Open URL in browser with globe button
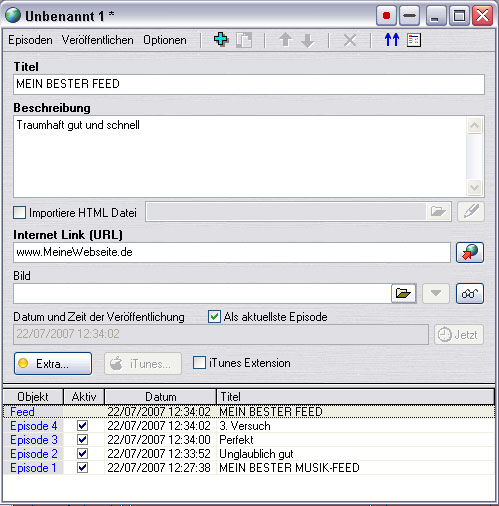The width and height of the screenshot is (499, 506). click(x=470, y=252)
